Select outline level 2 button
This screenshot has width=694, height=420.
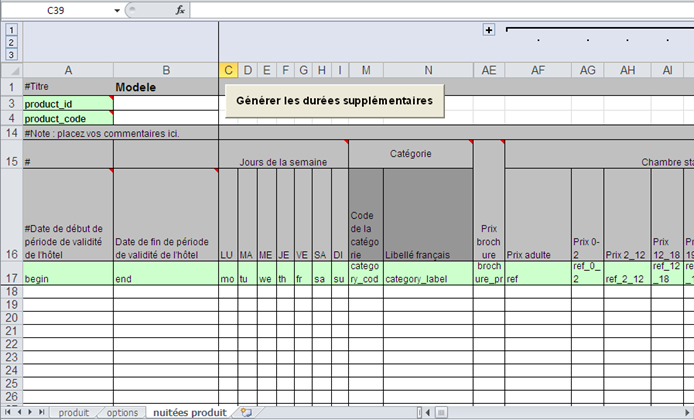pyautogui.click(x=11, y=43)
